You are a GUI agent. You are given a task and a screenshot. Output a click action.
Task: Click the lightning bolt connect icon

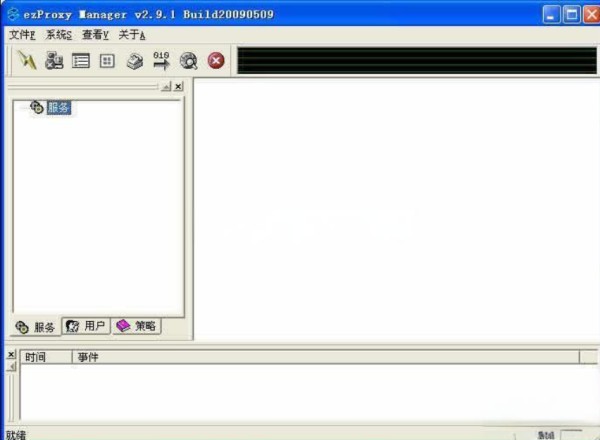[x=27, y=61]
